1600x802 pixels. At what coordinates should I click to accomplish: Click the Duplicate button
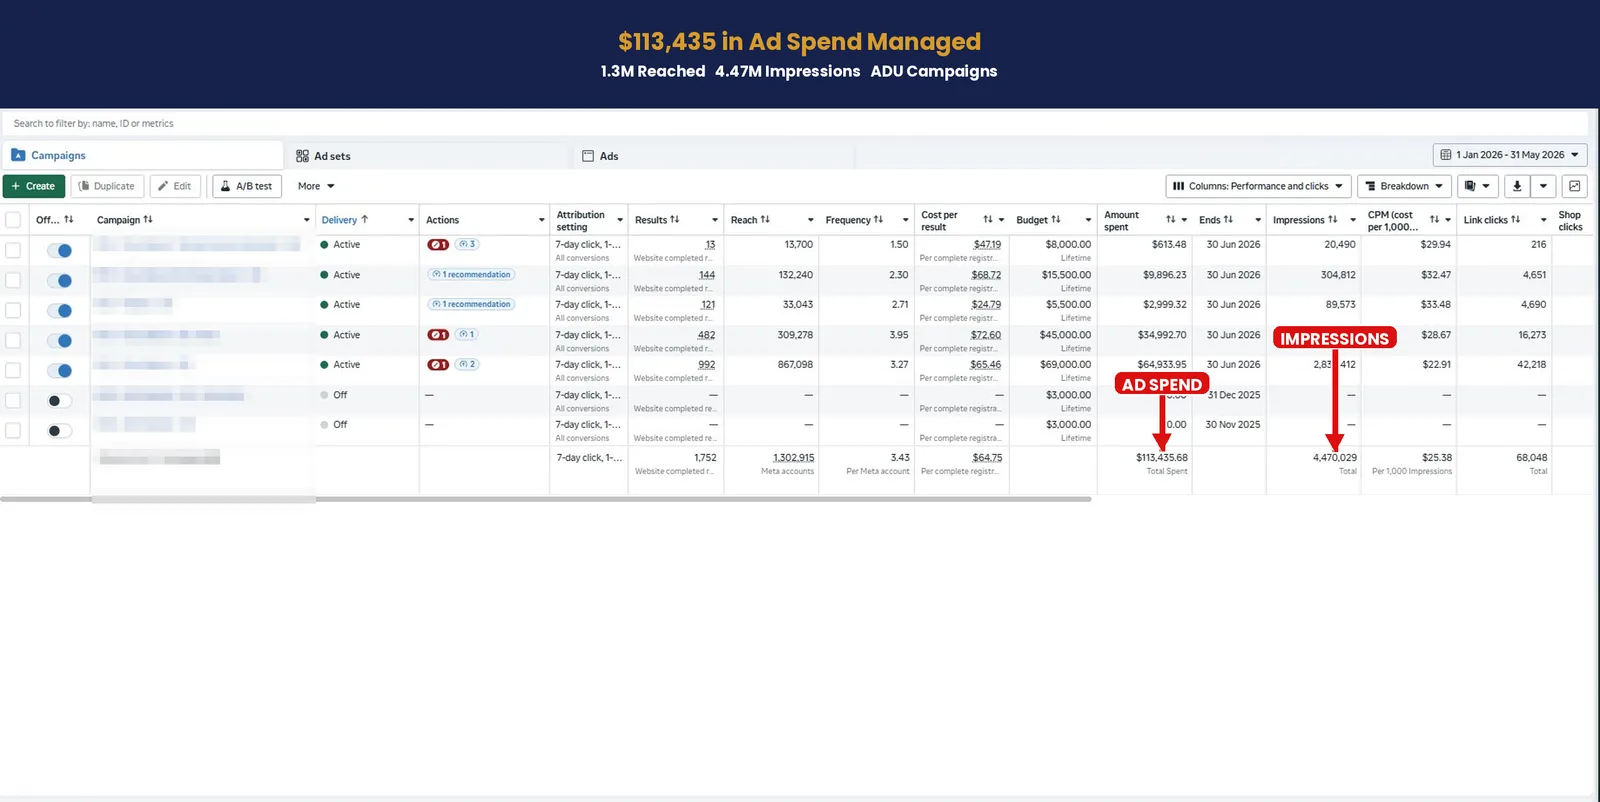(107, 186)
